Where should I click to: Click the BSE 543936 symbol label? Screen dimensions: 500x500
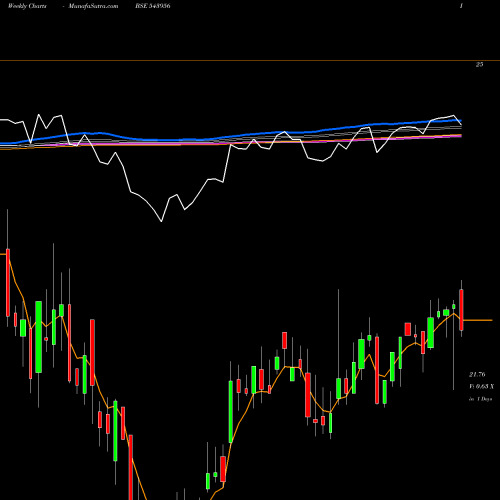(153, 6)
